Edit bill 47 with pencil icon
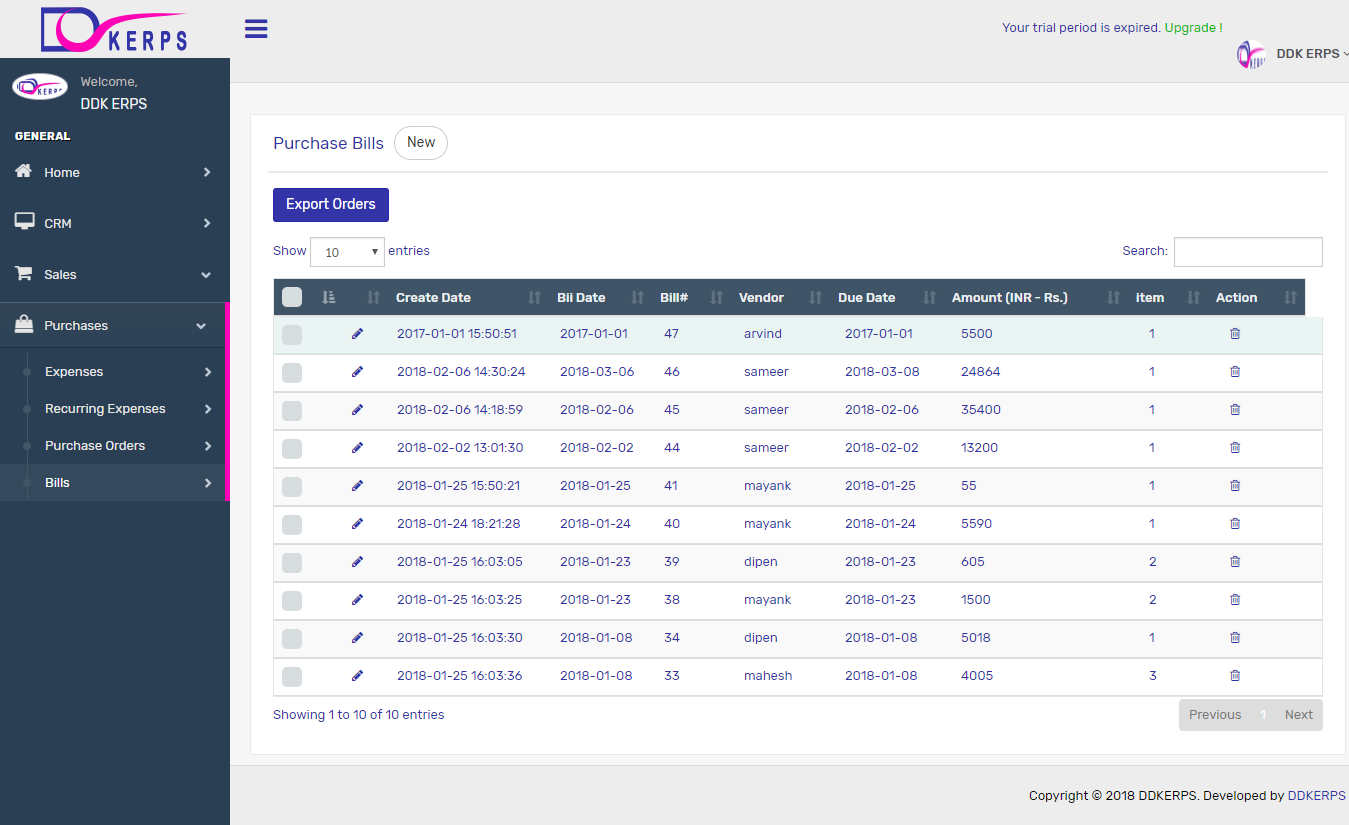Image resolution: width=1349 pixels, height=825 pixels. (x=358, y=334)
